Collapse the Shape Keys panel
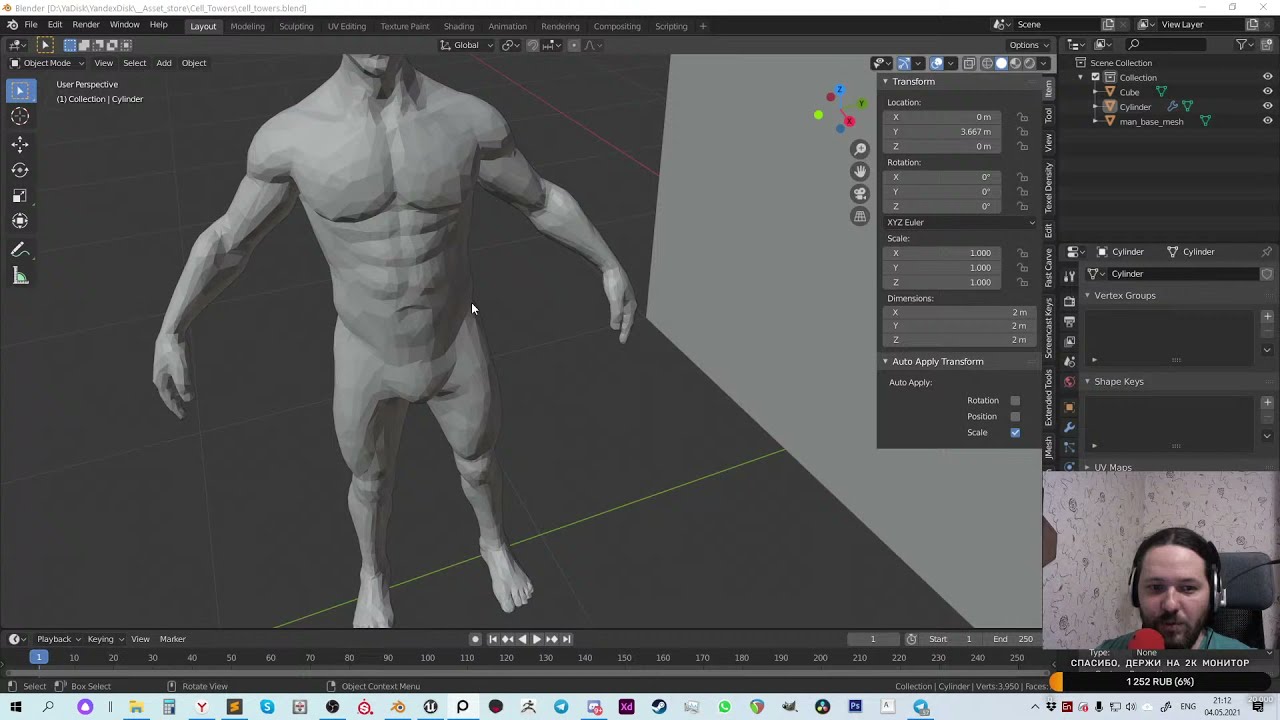 1088,382
